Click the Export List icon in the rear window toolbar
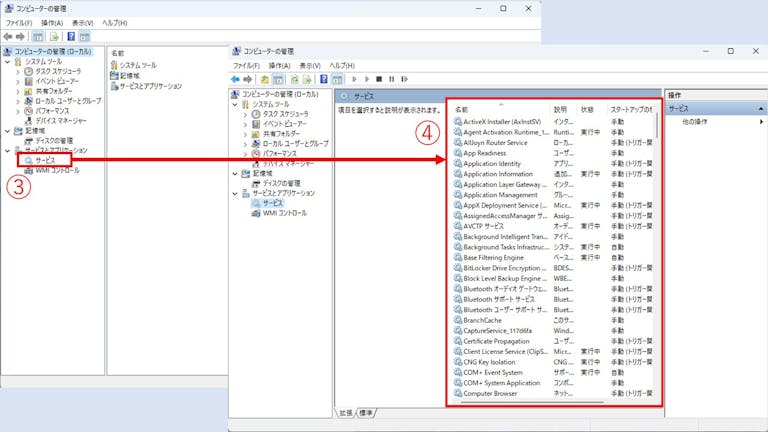 [54, 36]
